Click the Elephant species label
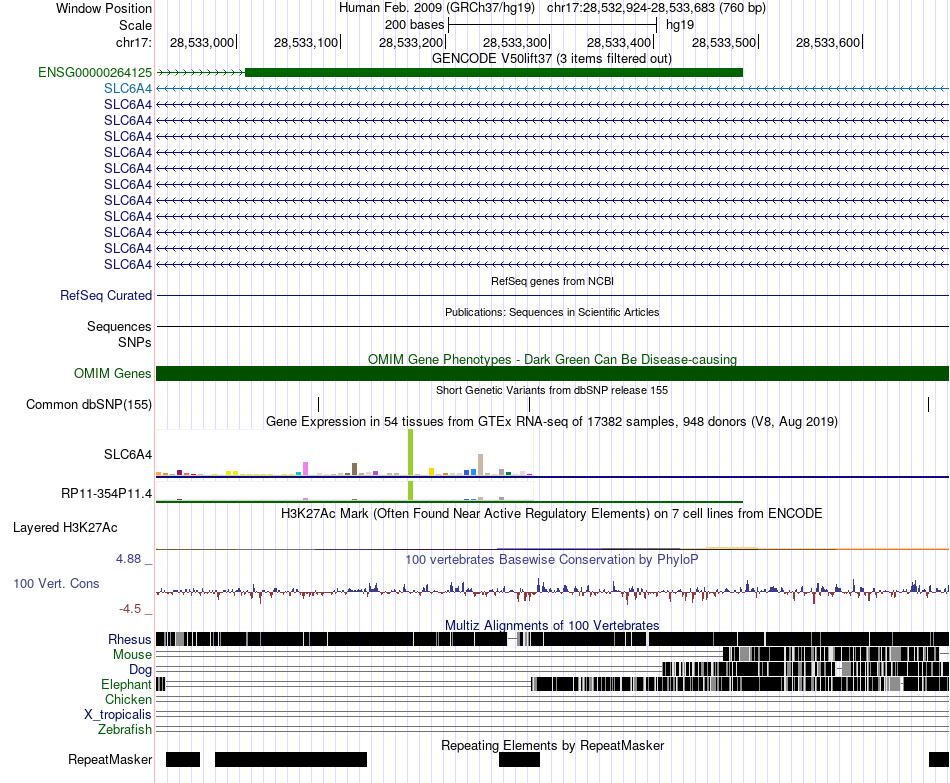The image size is (950, 783). click(126, 684)
